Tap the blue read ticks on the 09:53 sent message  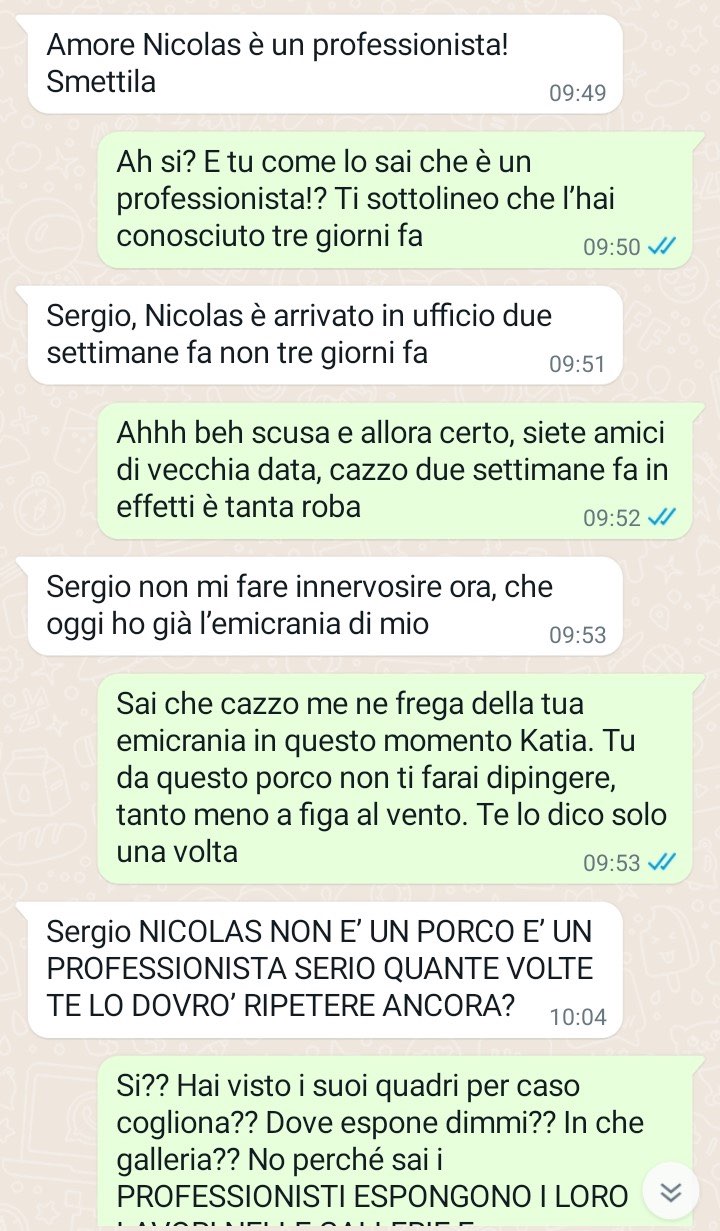tap(663, 862)
